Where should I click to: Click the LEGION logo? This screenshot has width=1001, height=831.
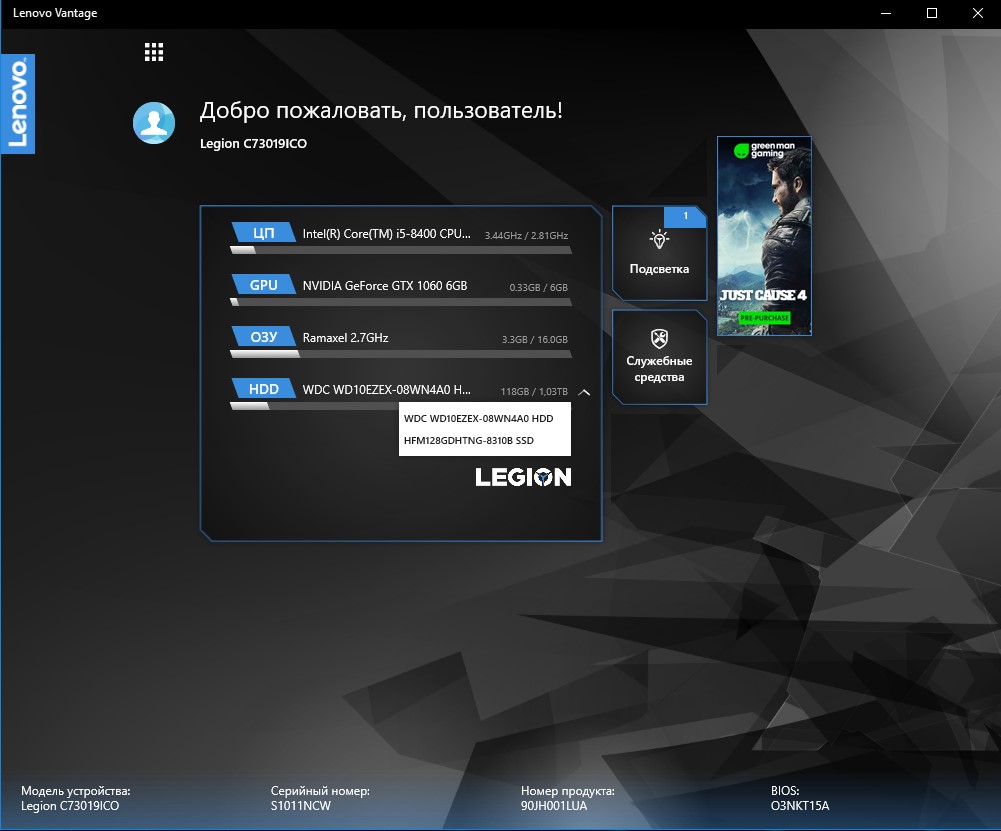pyautogui.click(x=523, y=477)
